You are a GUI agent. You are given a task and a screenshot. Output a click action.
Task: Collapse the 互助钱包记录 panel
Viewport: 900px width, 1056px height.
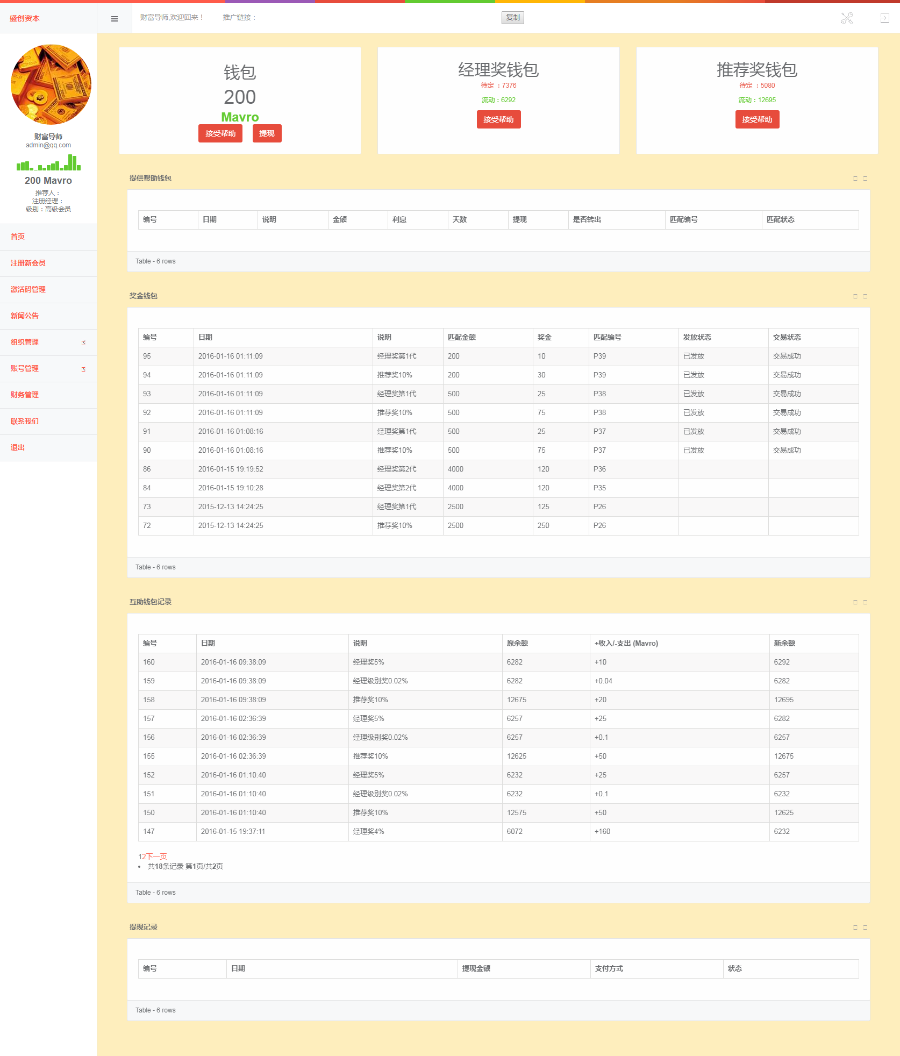click(856, 601)
